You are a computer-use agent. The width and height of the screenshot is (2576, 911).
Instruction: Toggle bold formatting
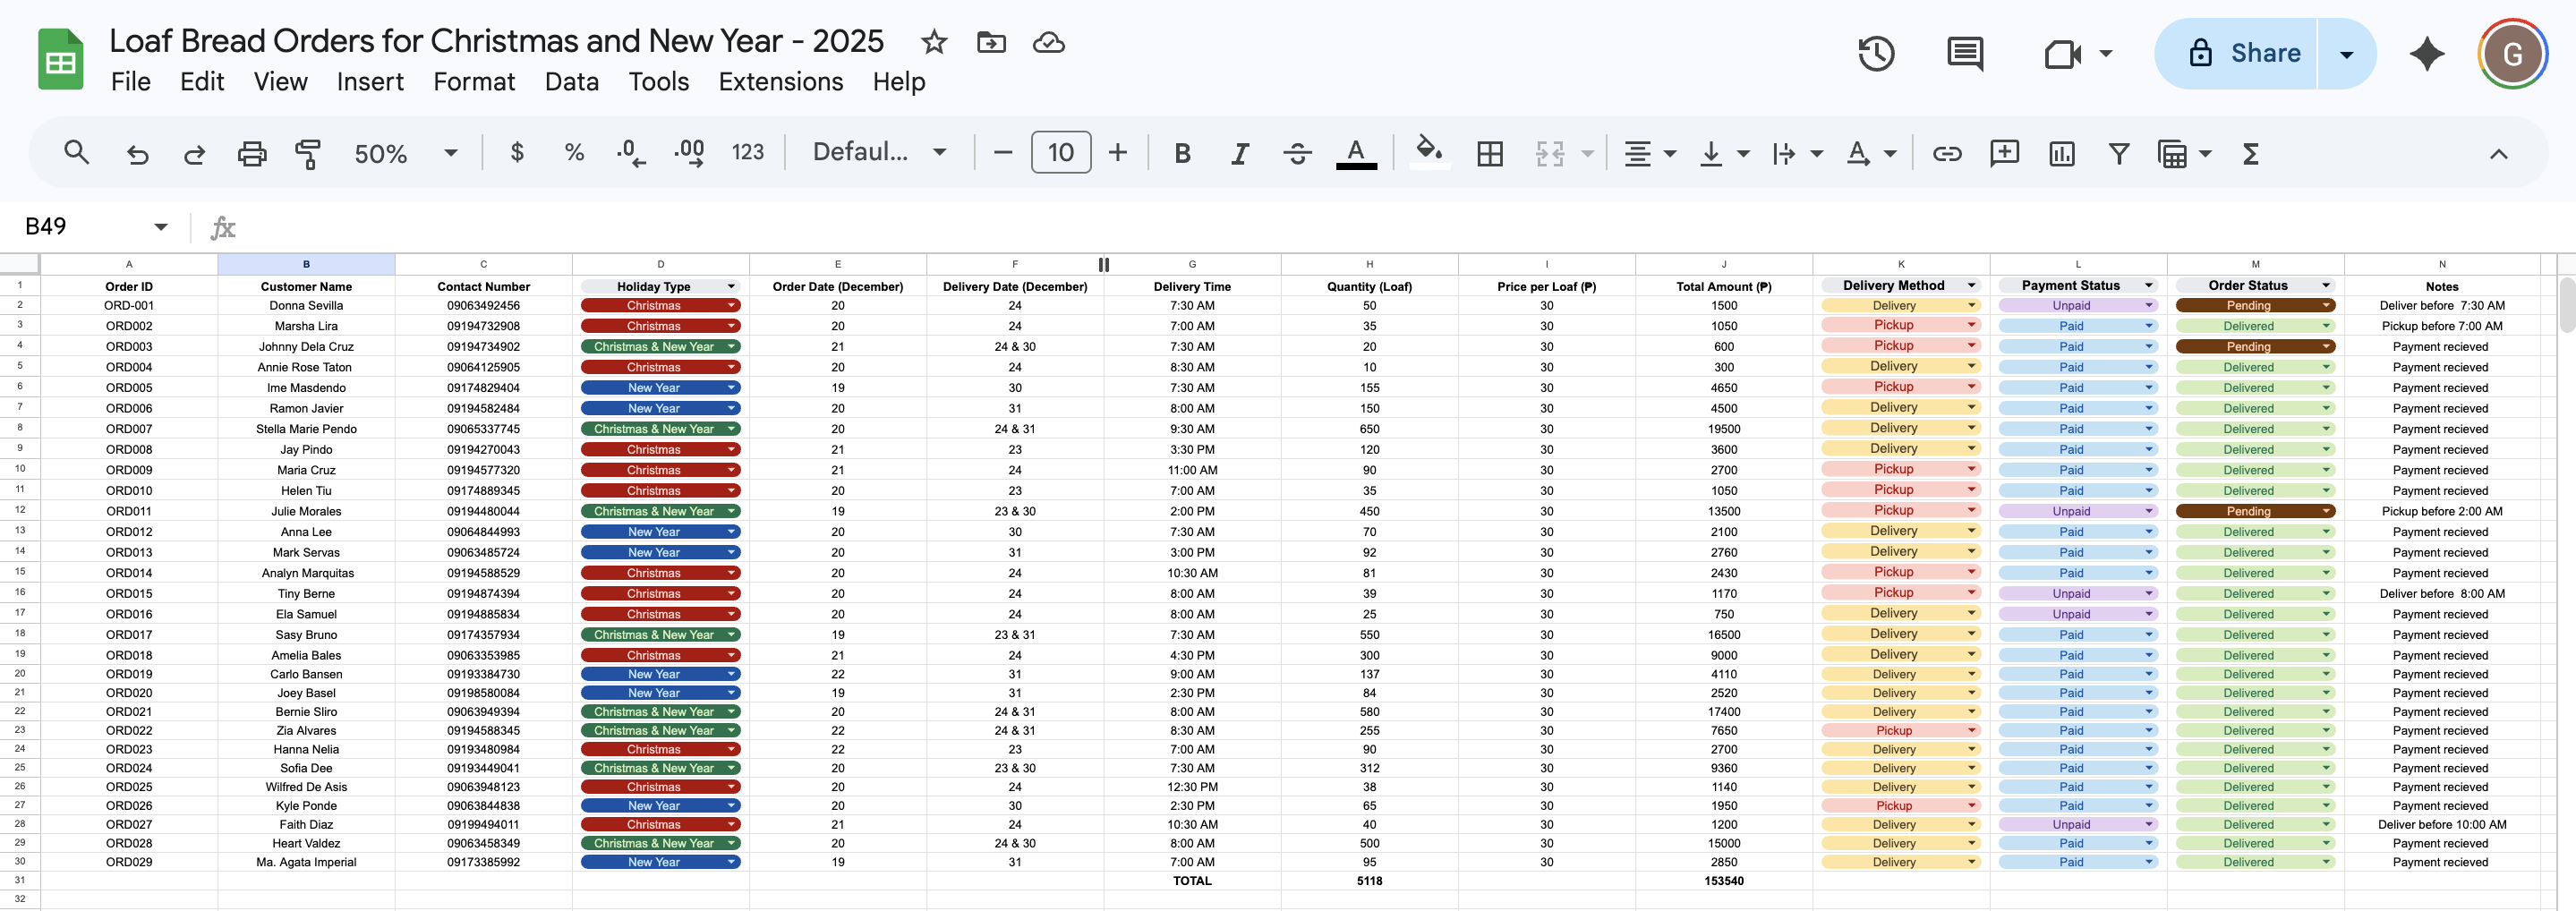[1182, 153]
